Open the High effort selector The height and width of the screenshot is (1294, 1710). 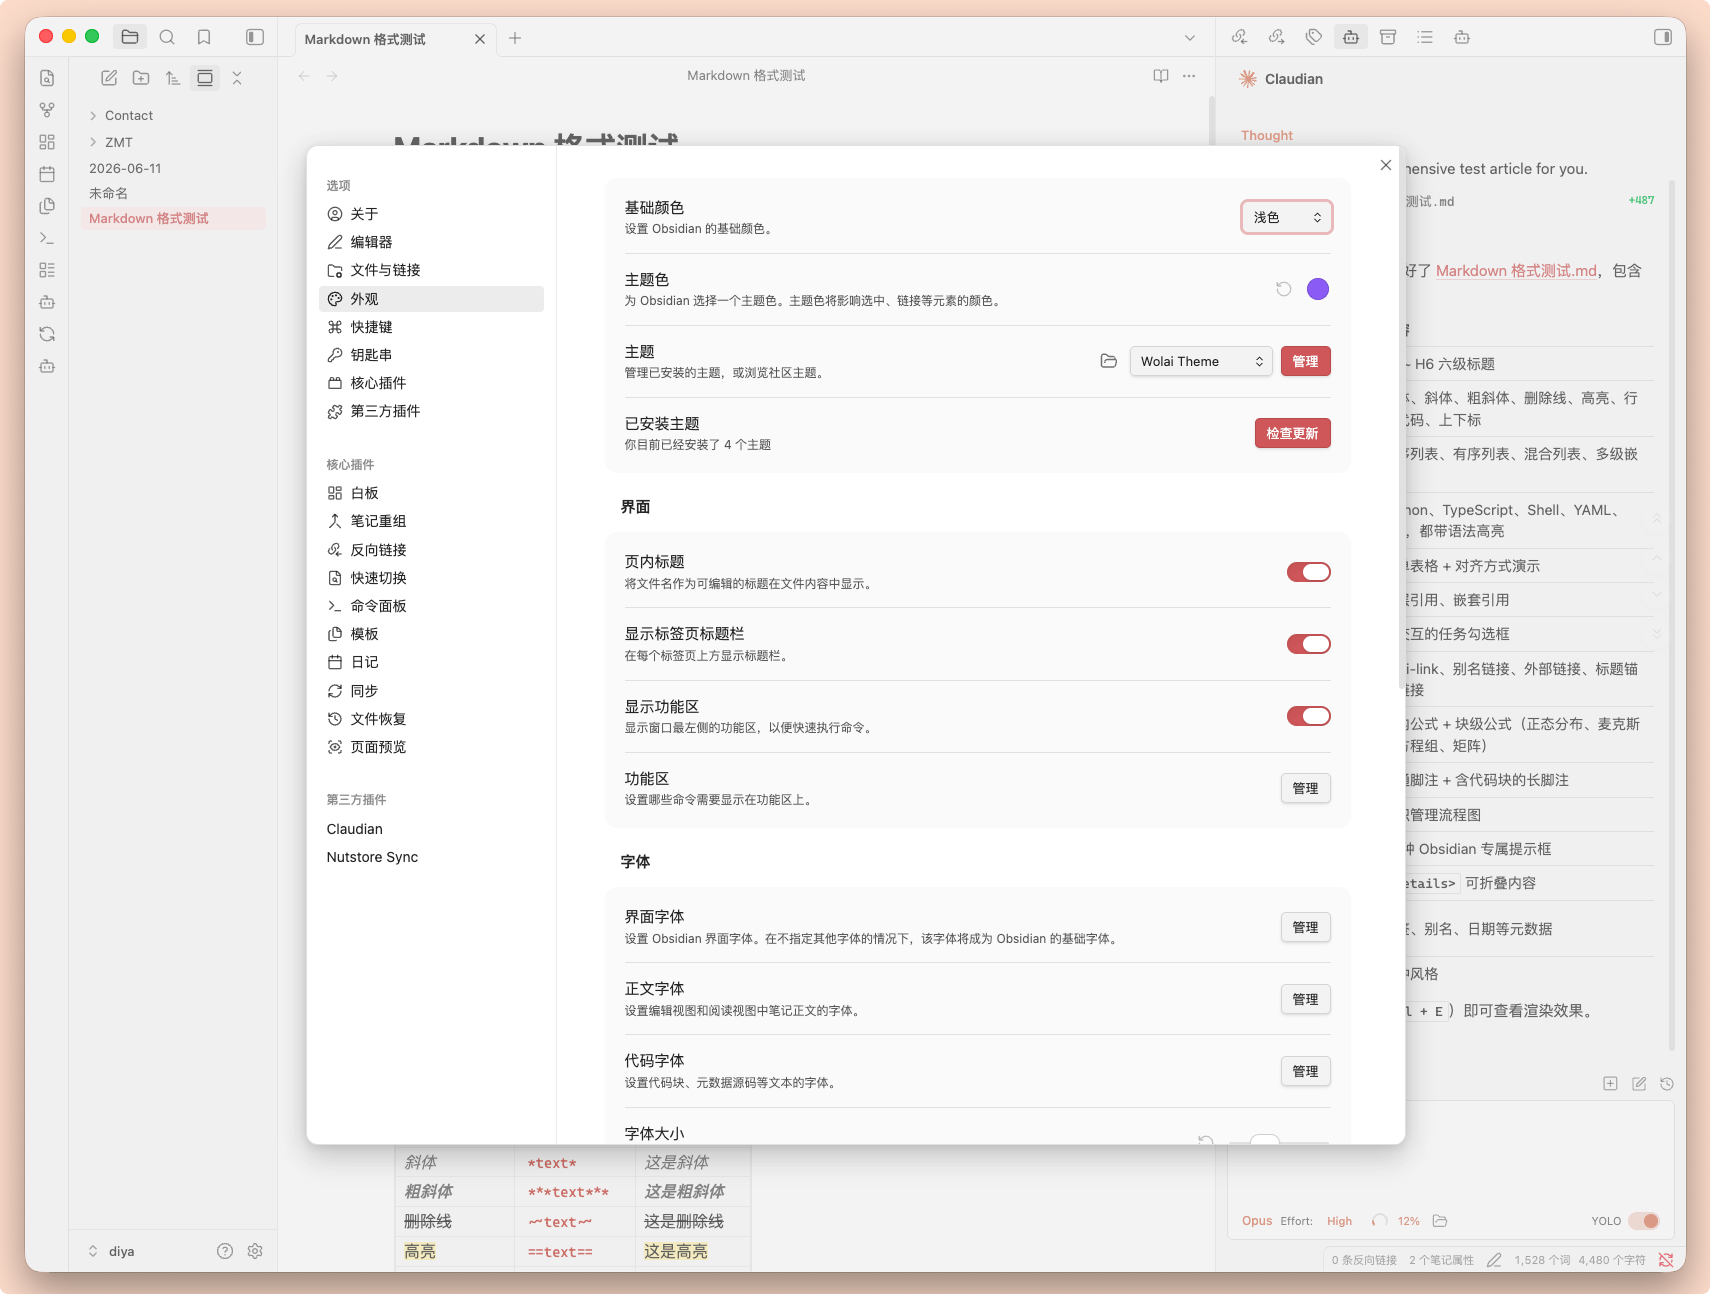[x=1339, y=1221]
